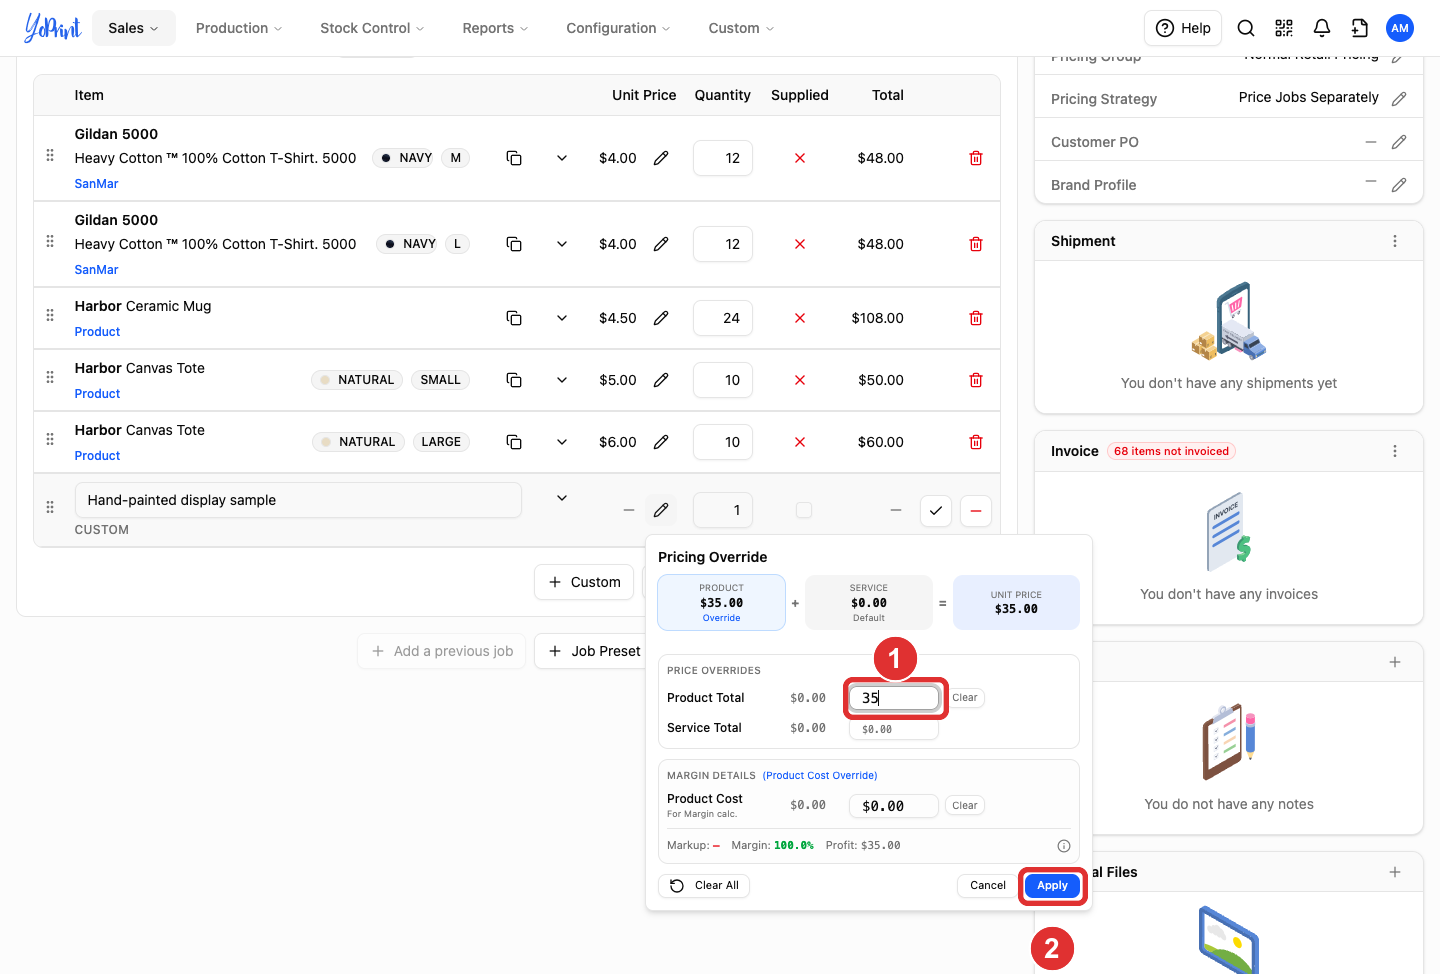Delete the Gildan 5000 NAVY M row

(x=976, y=158)
